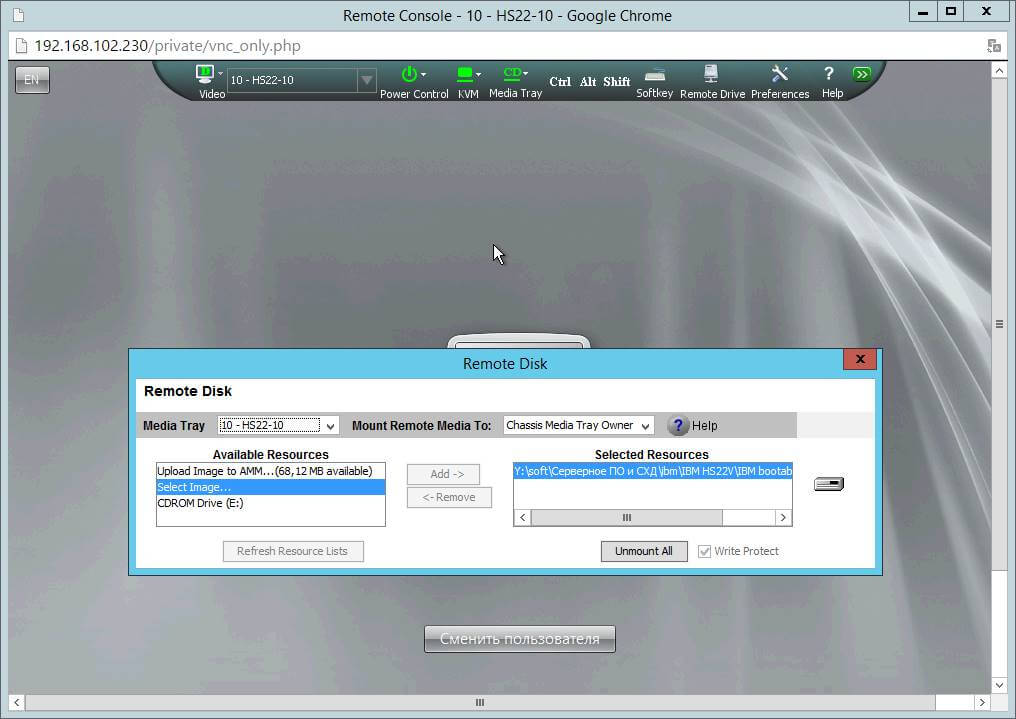The image size is (1016, 719).
Task: Click the browser address bar URL
Action: click(167, 46)
